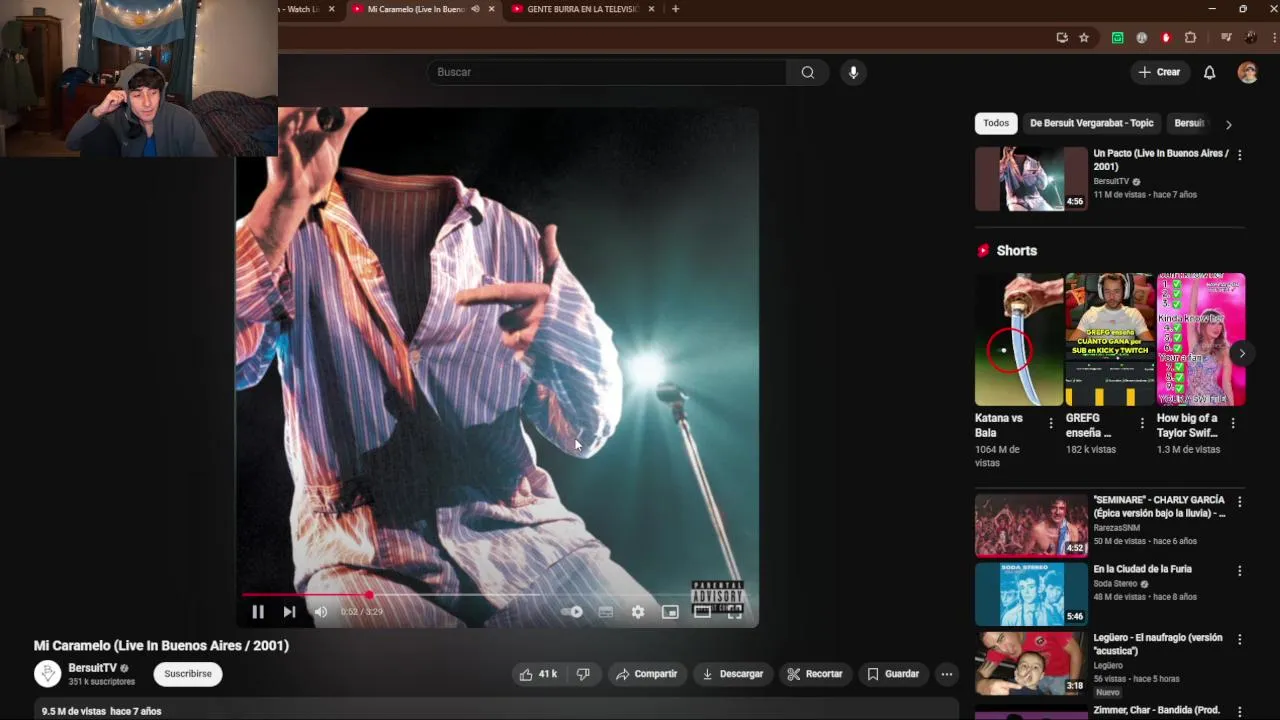Mute tab via Mi Caramelo speaker icon

pos(475,9)
